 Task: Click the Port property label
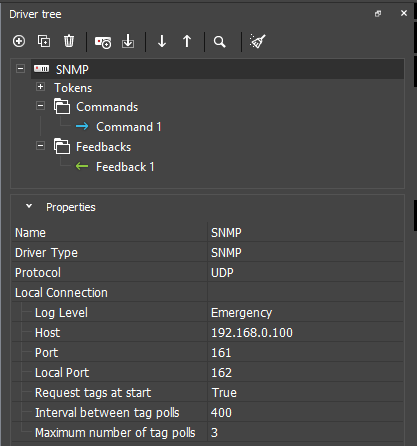47,353
